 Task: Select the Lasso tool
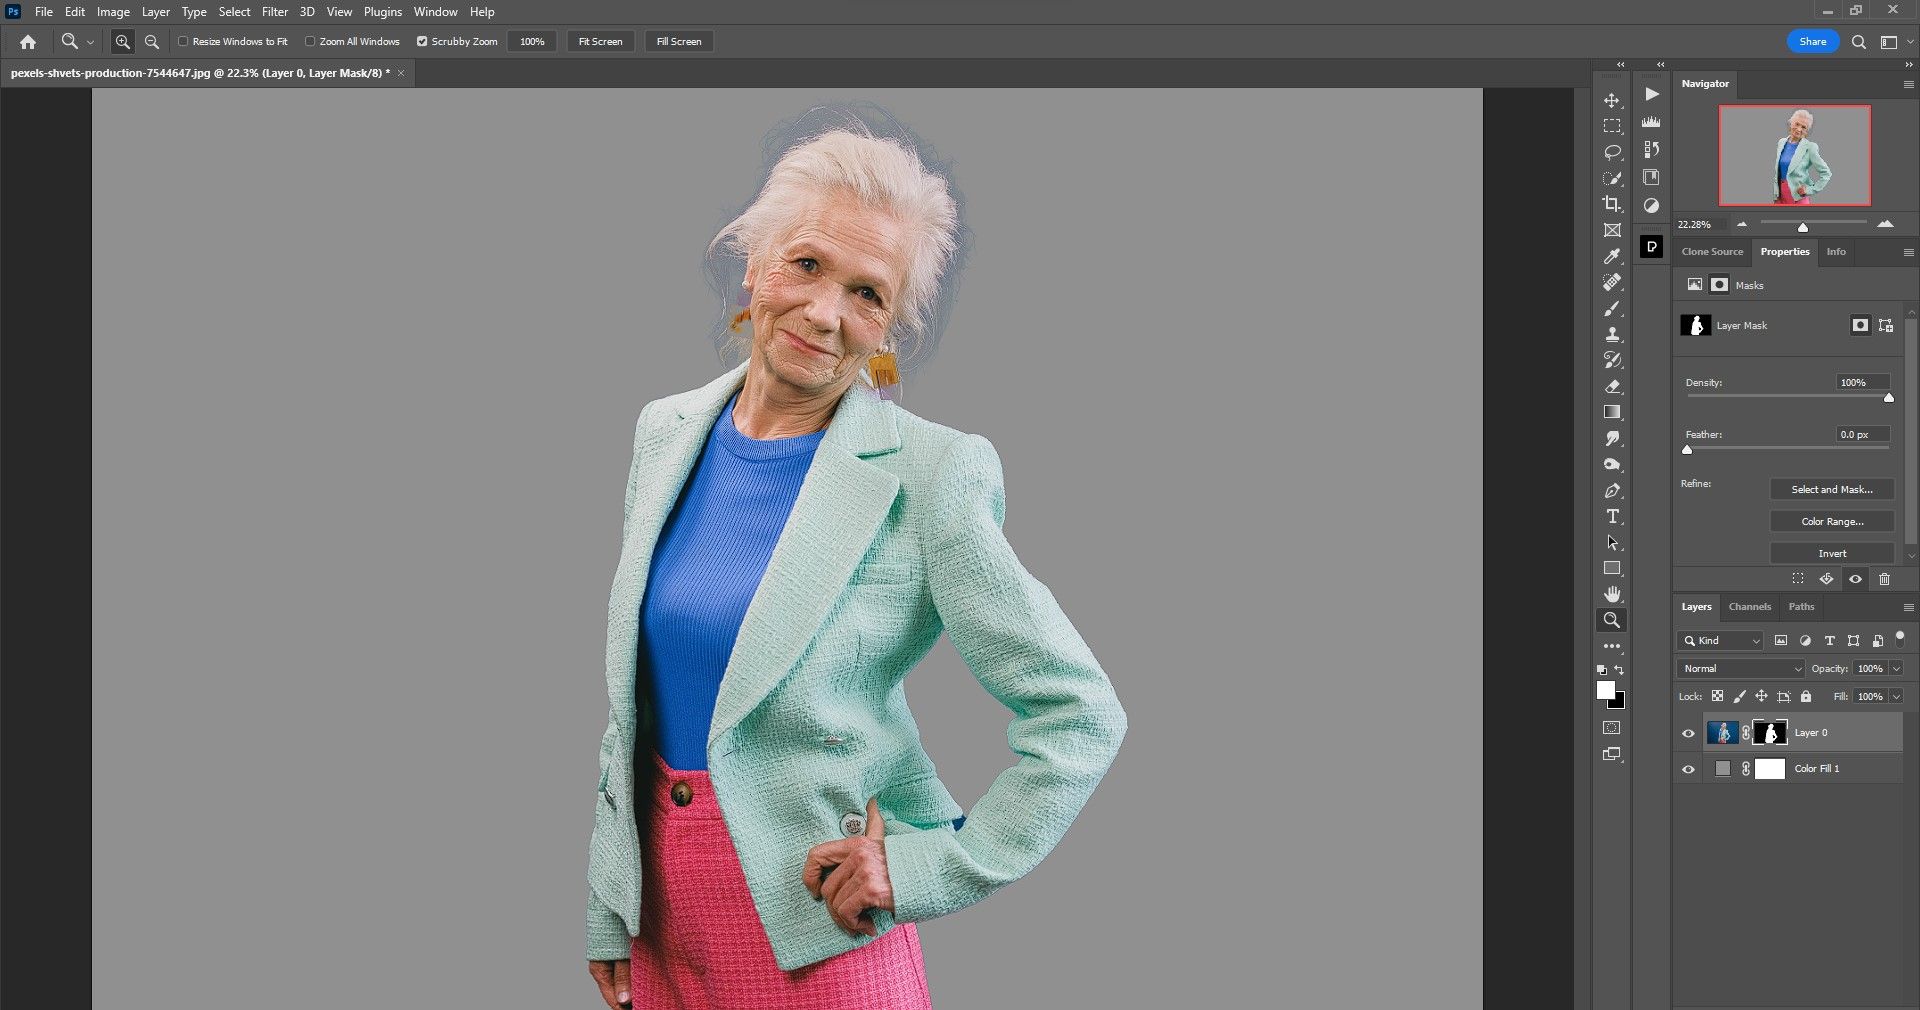coord(1612,152)
